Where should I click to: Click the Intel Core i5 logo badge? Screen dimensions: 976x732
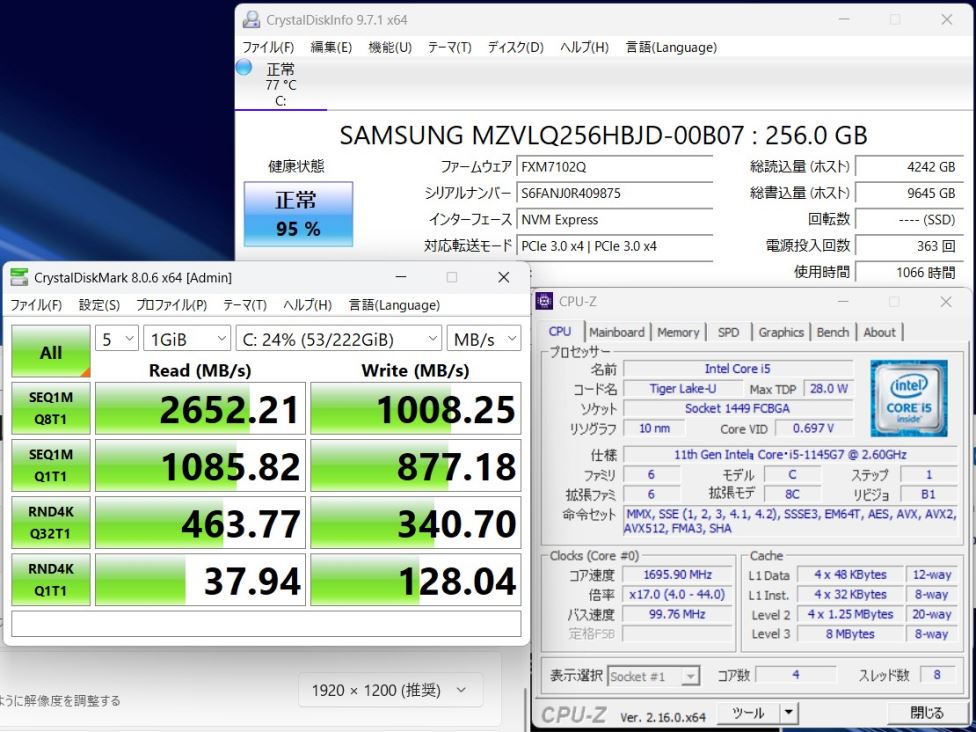[x=908, y=398]
